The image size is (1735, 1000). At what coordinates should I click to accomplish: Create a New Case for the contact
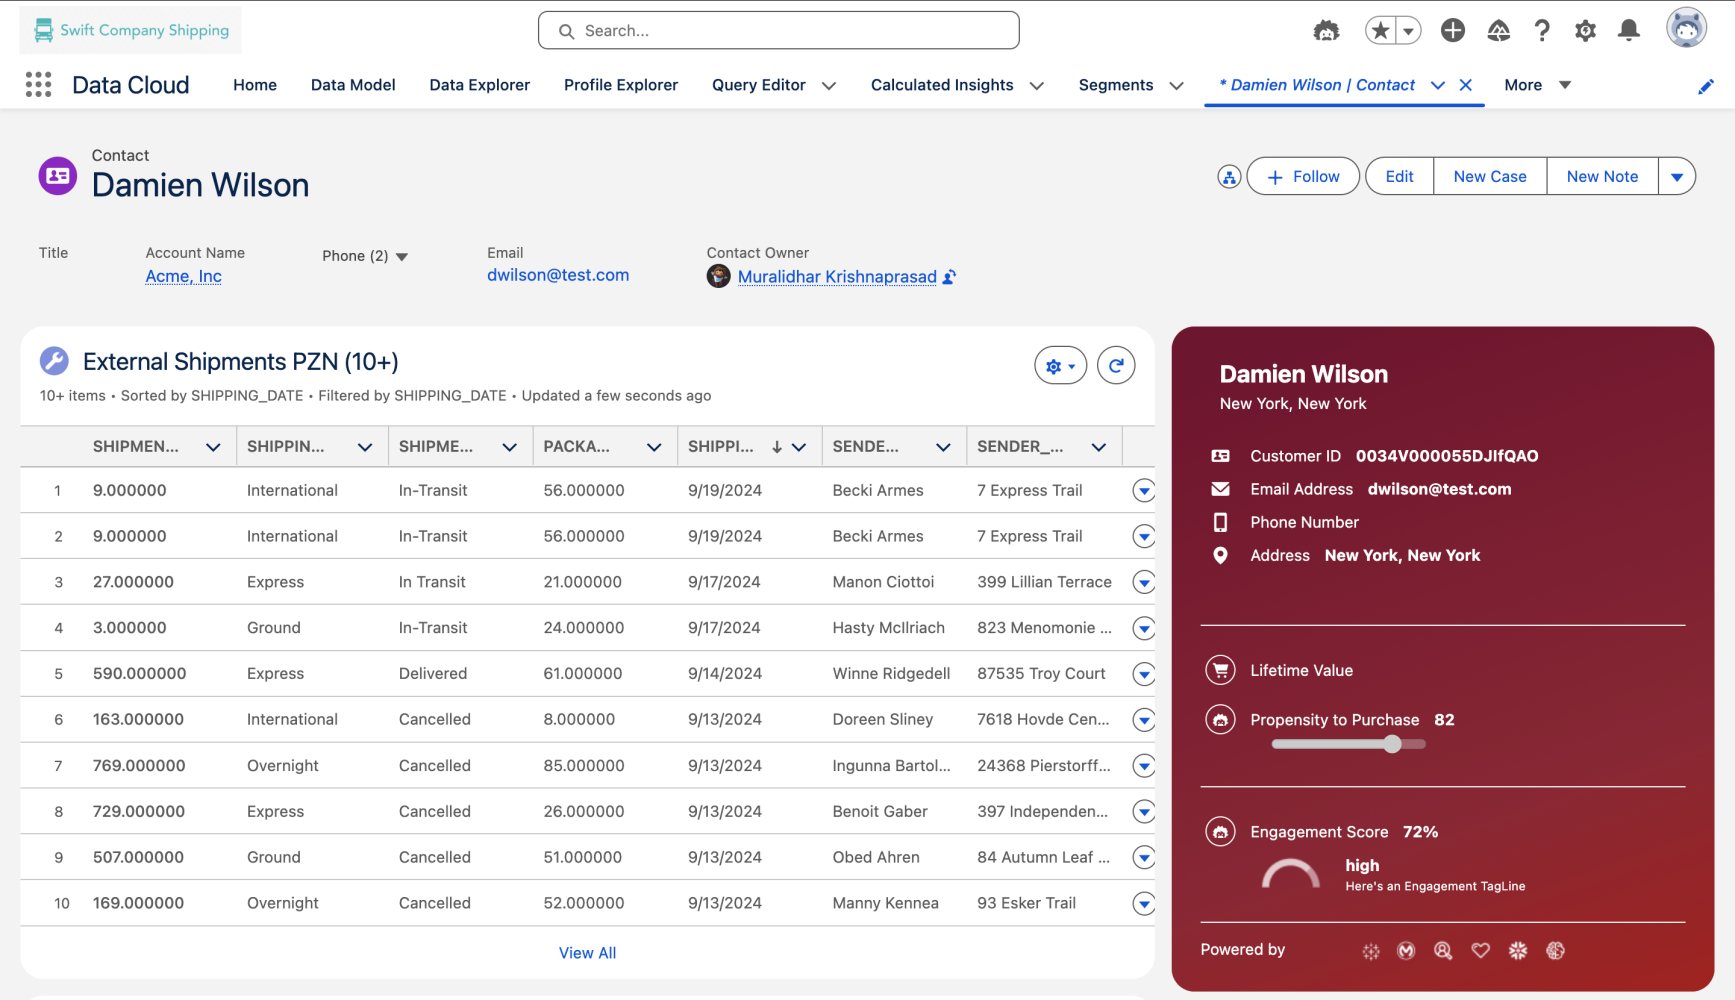click(x=1489, y=176)
